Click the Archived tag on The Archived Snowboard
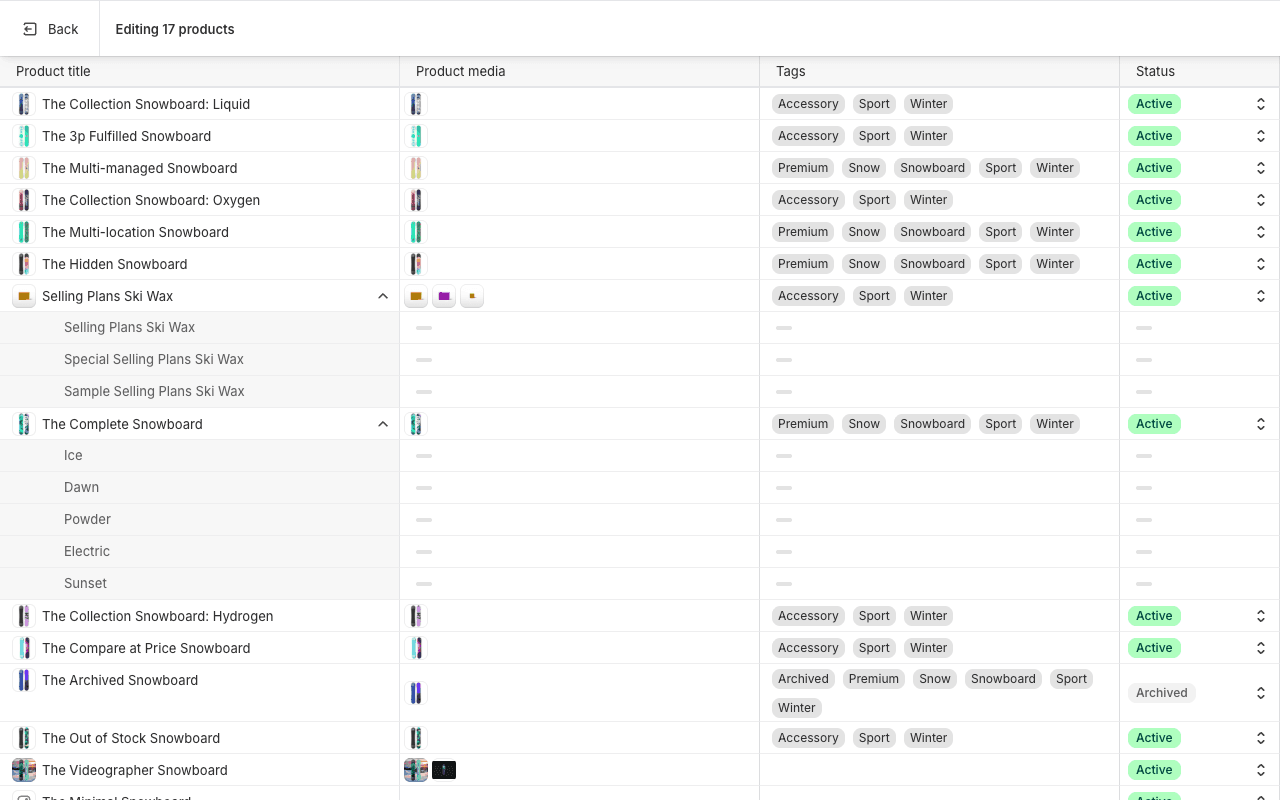 (x=803, y=679)
